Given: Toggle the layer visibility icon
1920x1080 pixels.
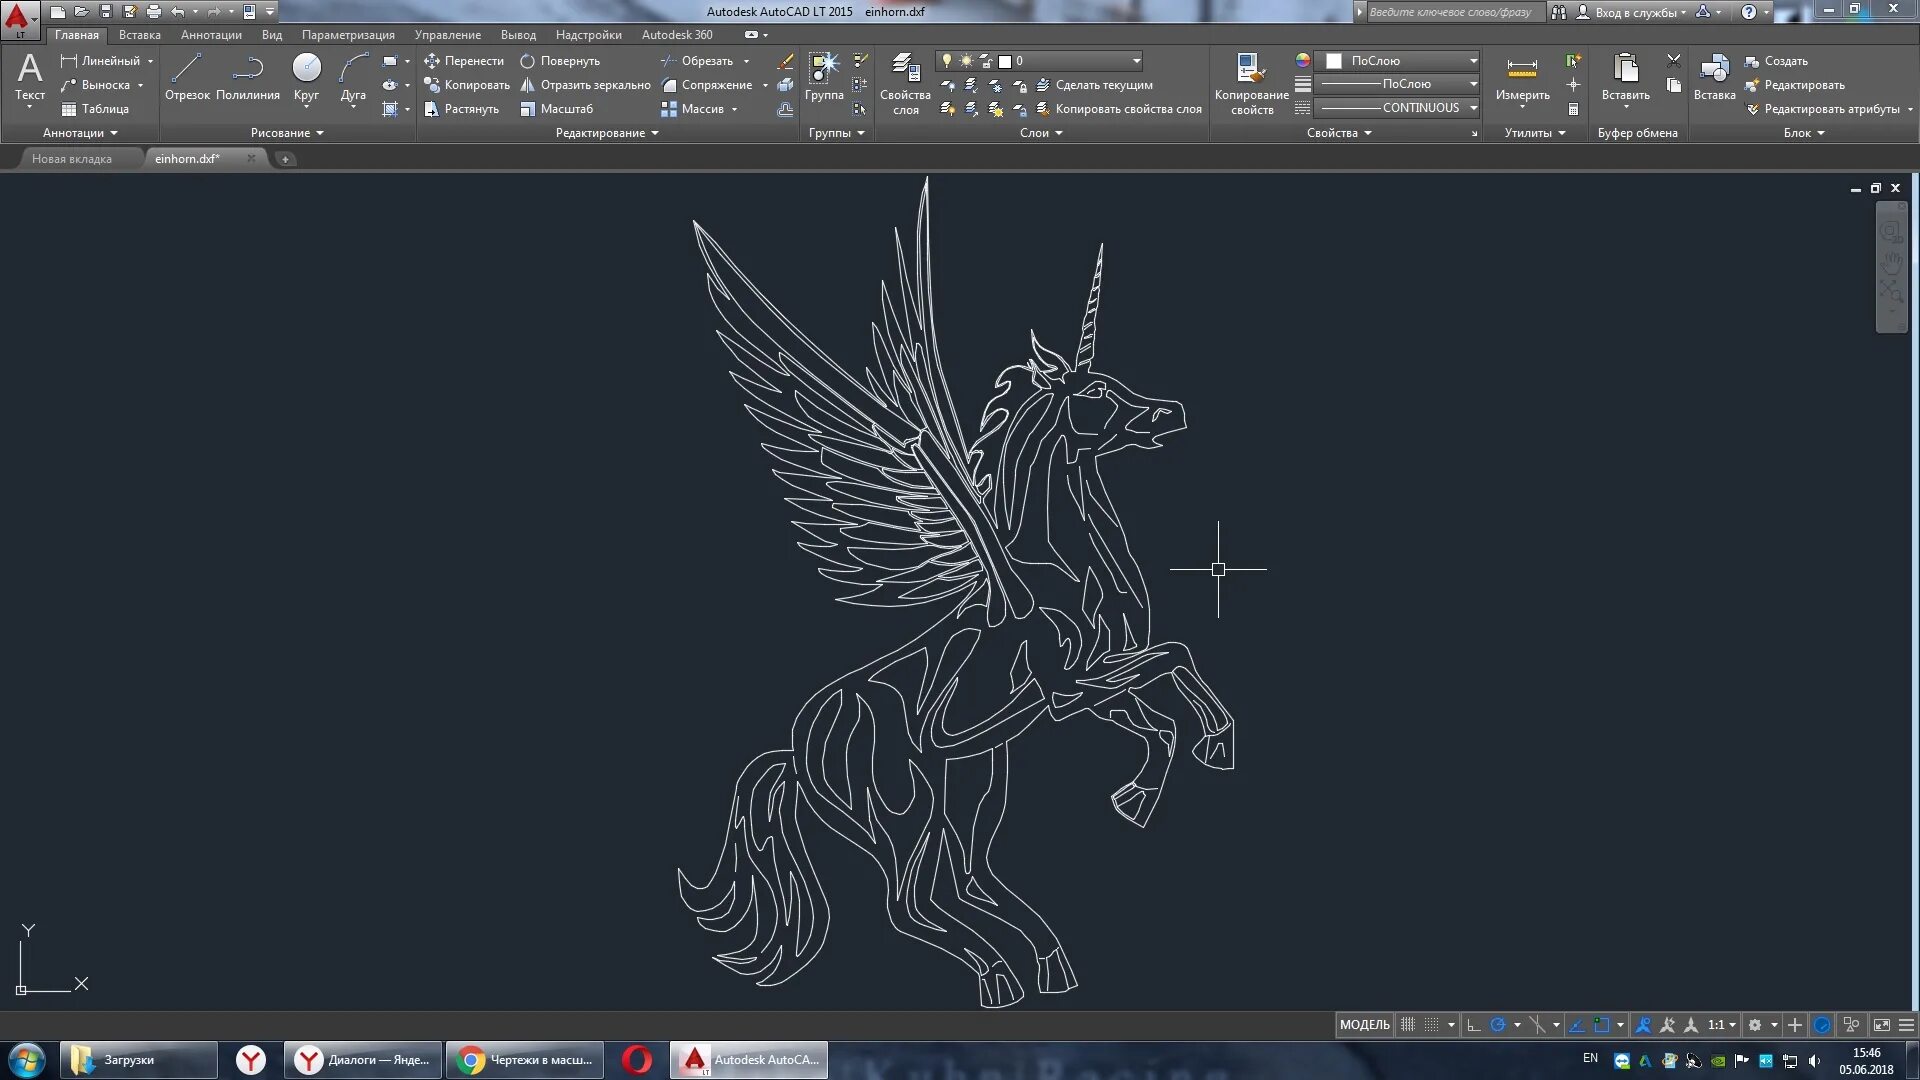Looking at the screenshot, I should (945, 61).
